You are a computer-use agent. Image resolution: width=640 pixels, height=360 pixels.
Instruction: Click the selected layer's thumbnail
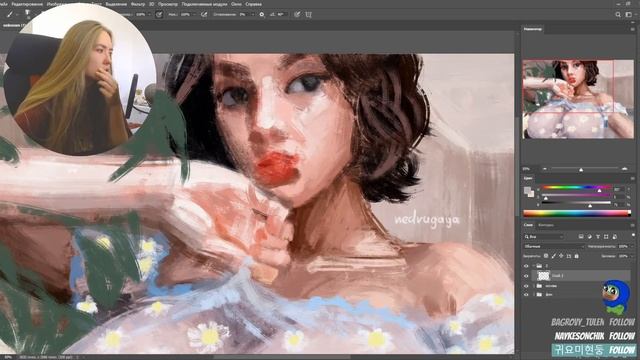click(x=544, y=276)
